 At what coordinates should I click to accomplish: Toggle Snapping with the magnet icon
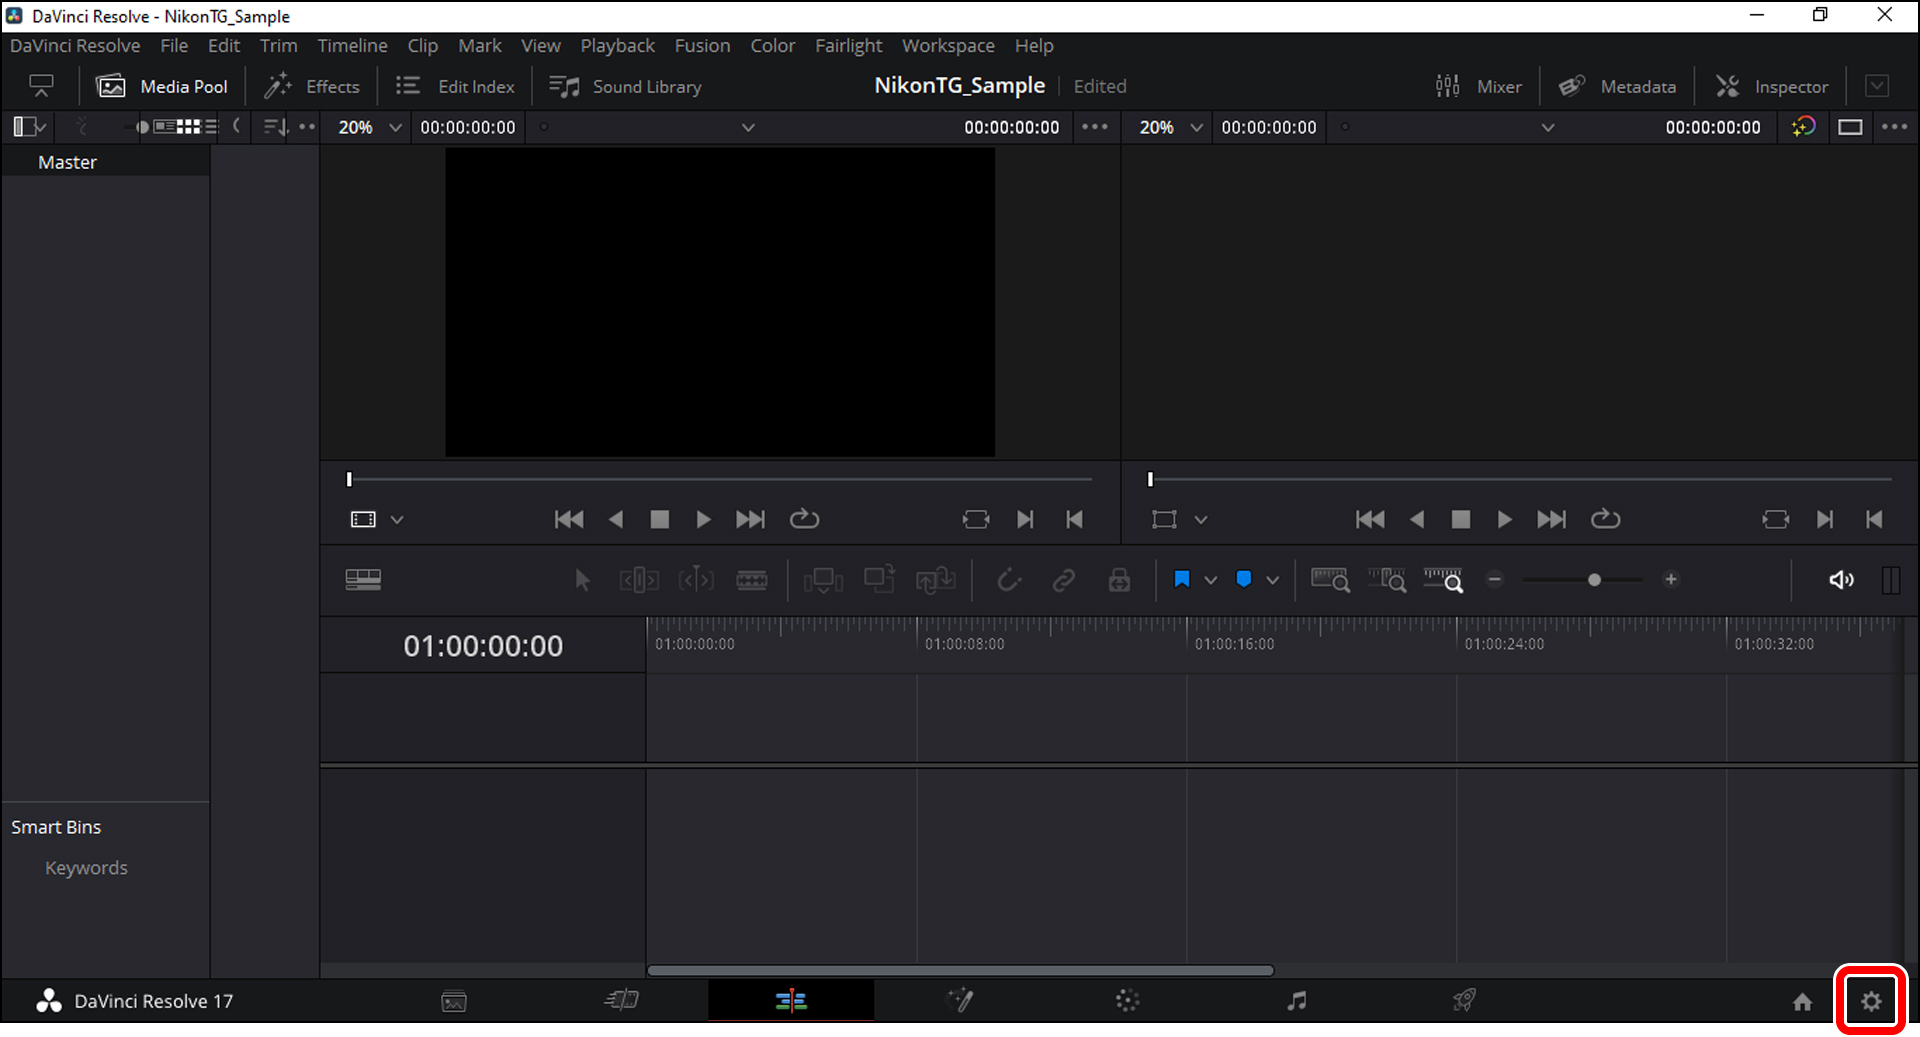pyautogui.click(x=1009, y=580)
